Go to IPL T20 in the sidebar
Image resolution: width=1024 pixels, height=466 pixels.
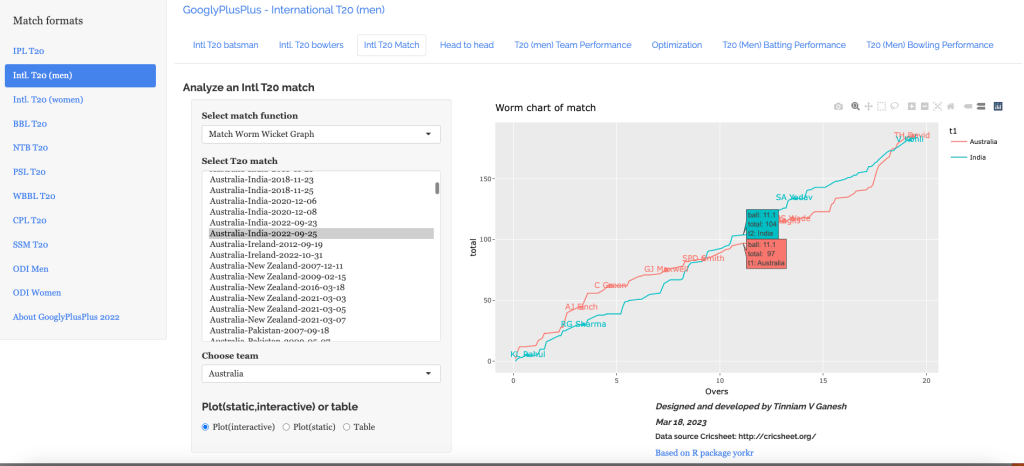(28, 51)
